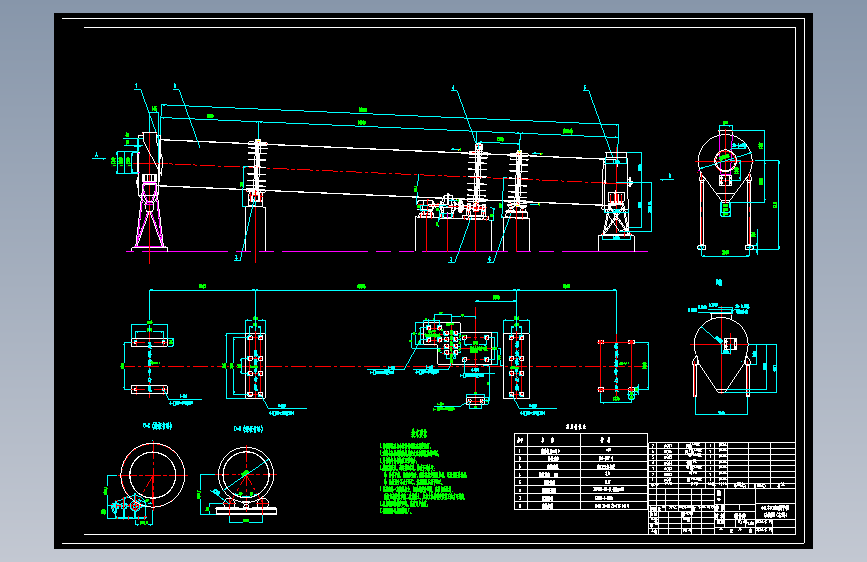Click the white-bordered specification table
Screen dimensions: 867x562
click(x=581, y=471)
